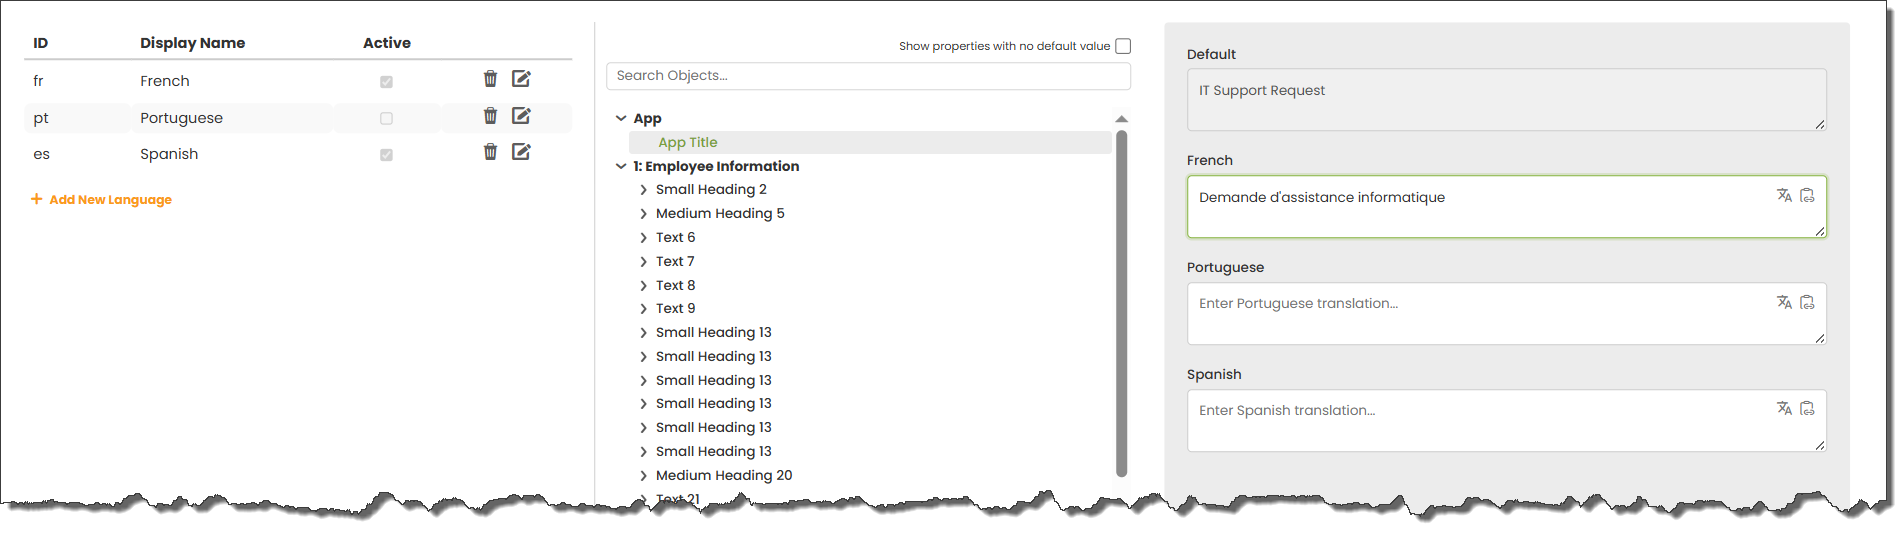Click the rightmost icon in French field
The image size is (1902, 538).
point(1807,196)
